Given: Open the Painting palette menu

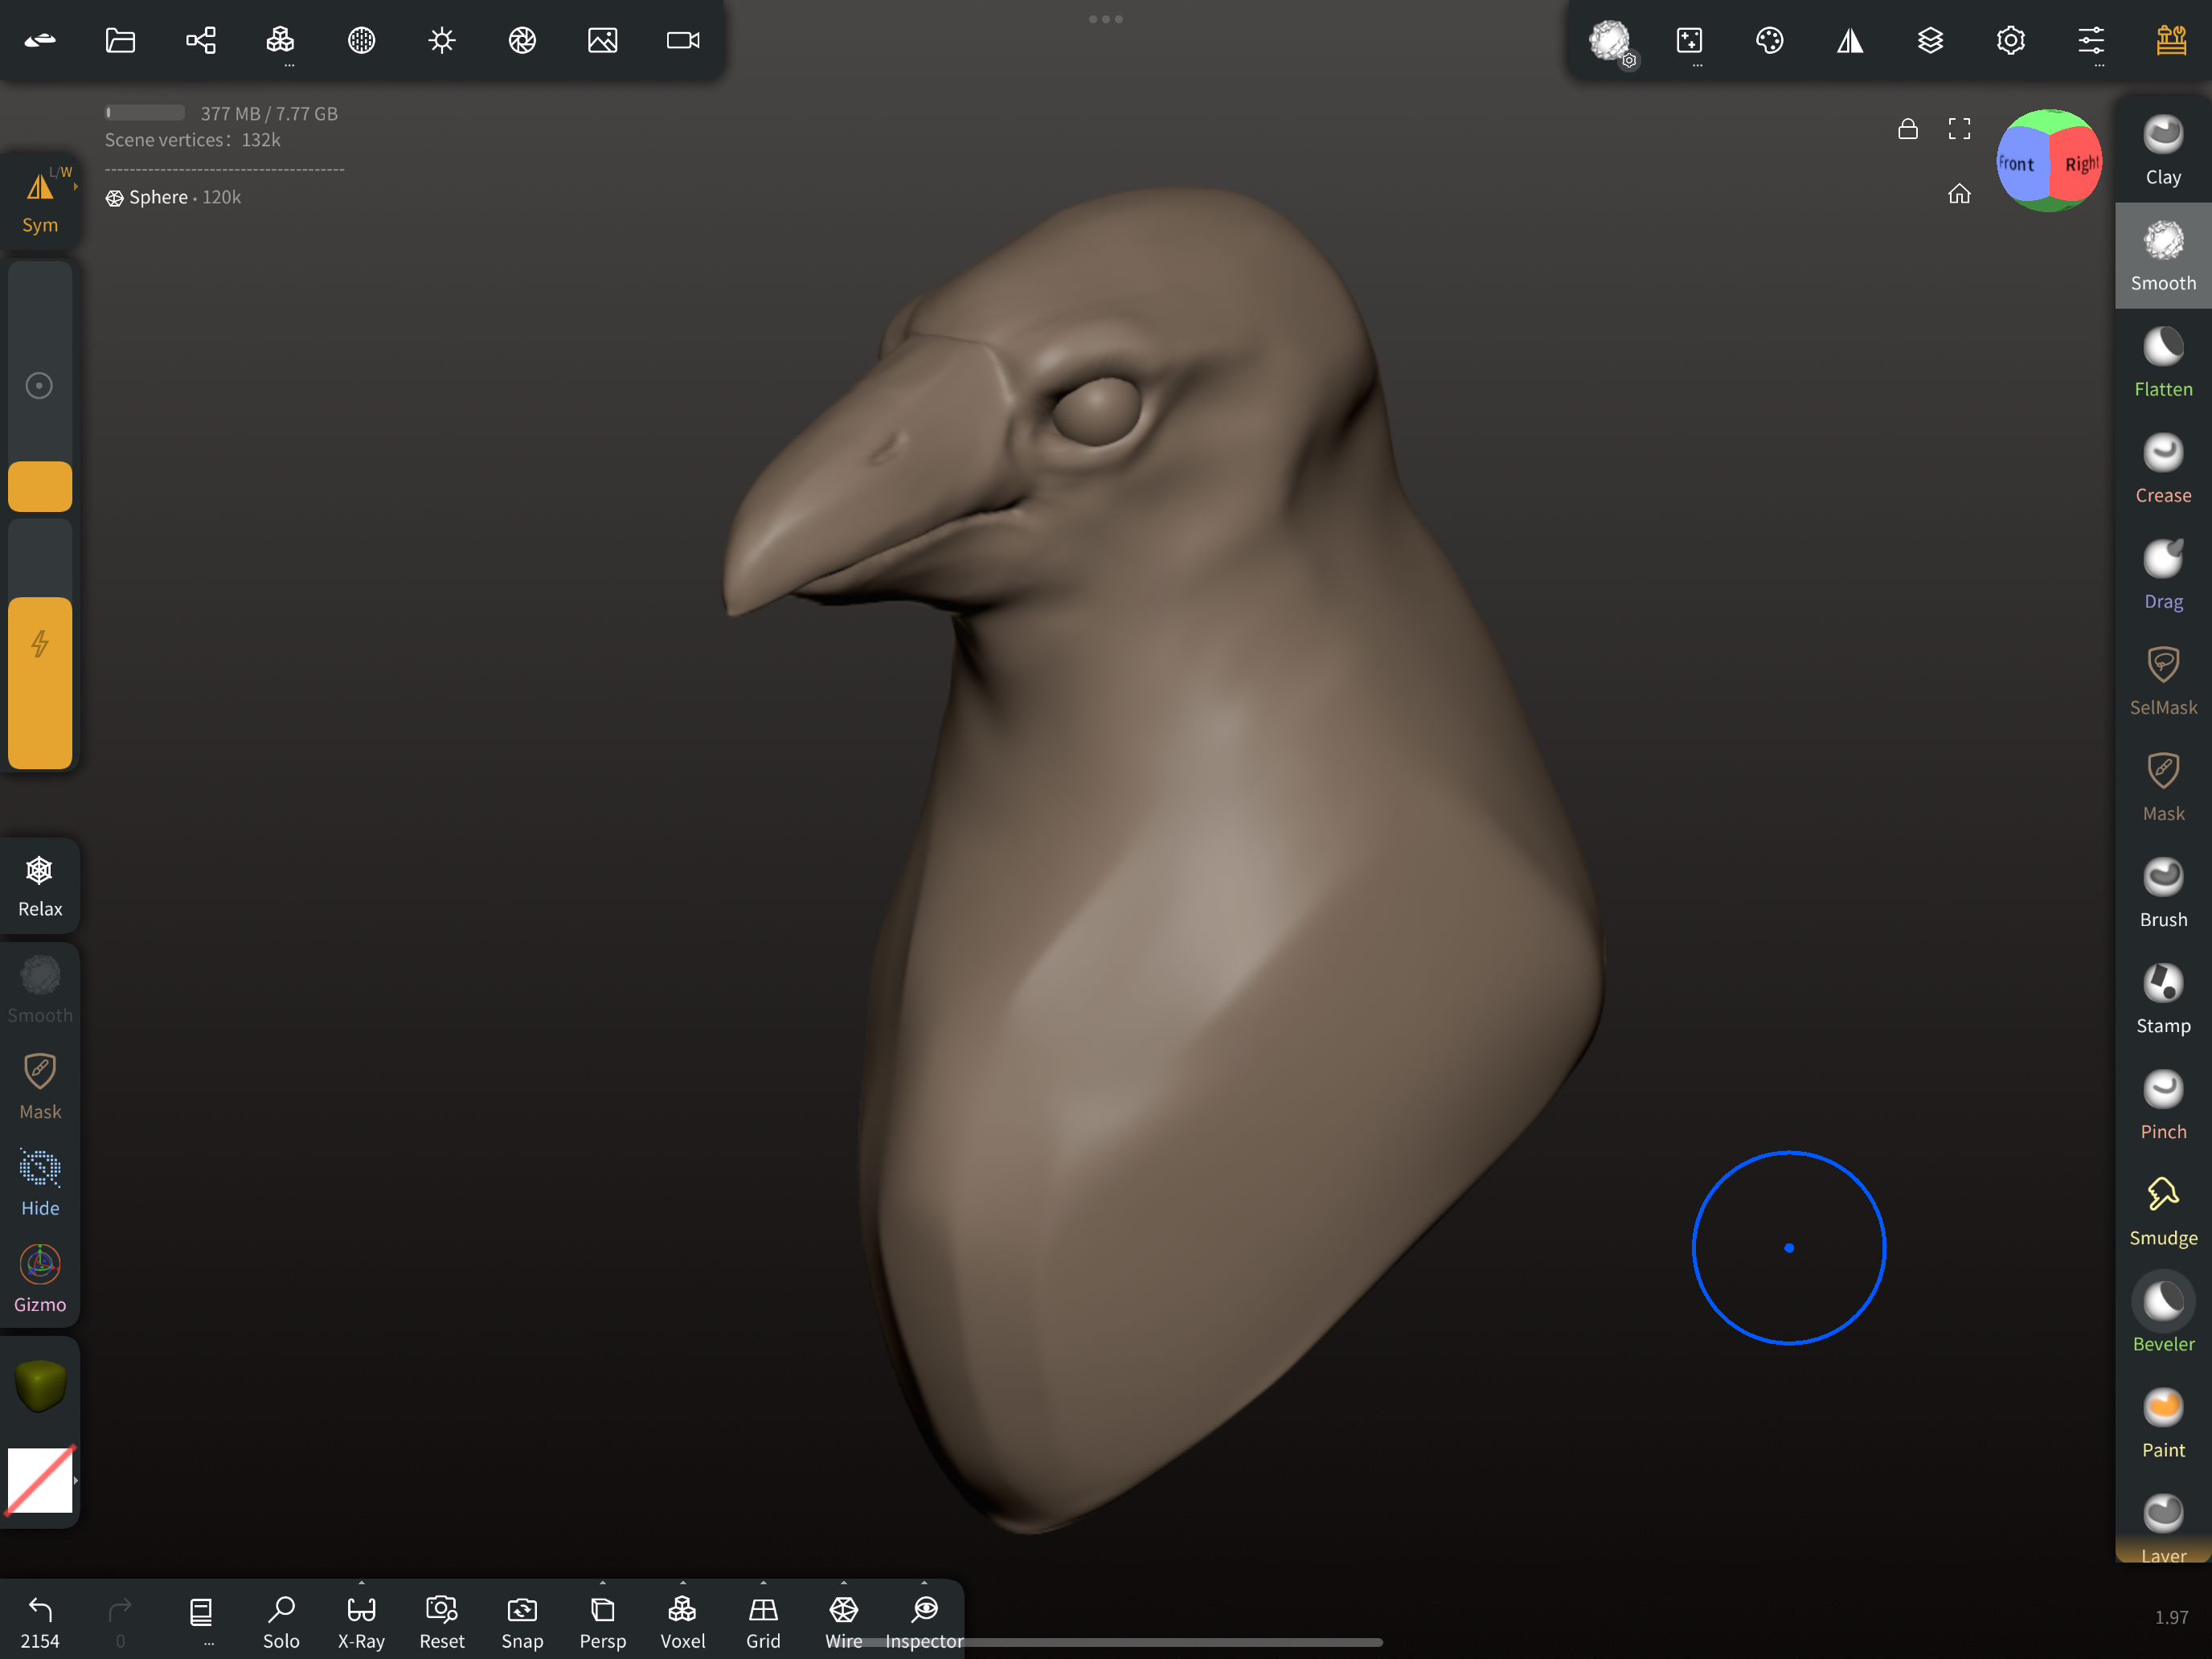Looking at the screenshot, I should [1769, 40].
